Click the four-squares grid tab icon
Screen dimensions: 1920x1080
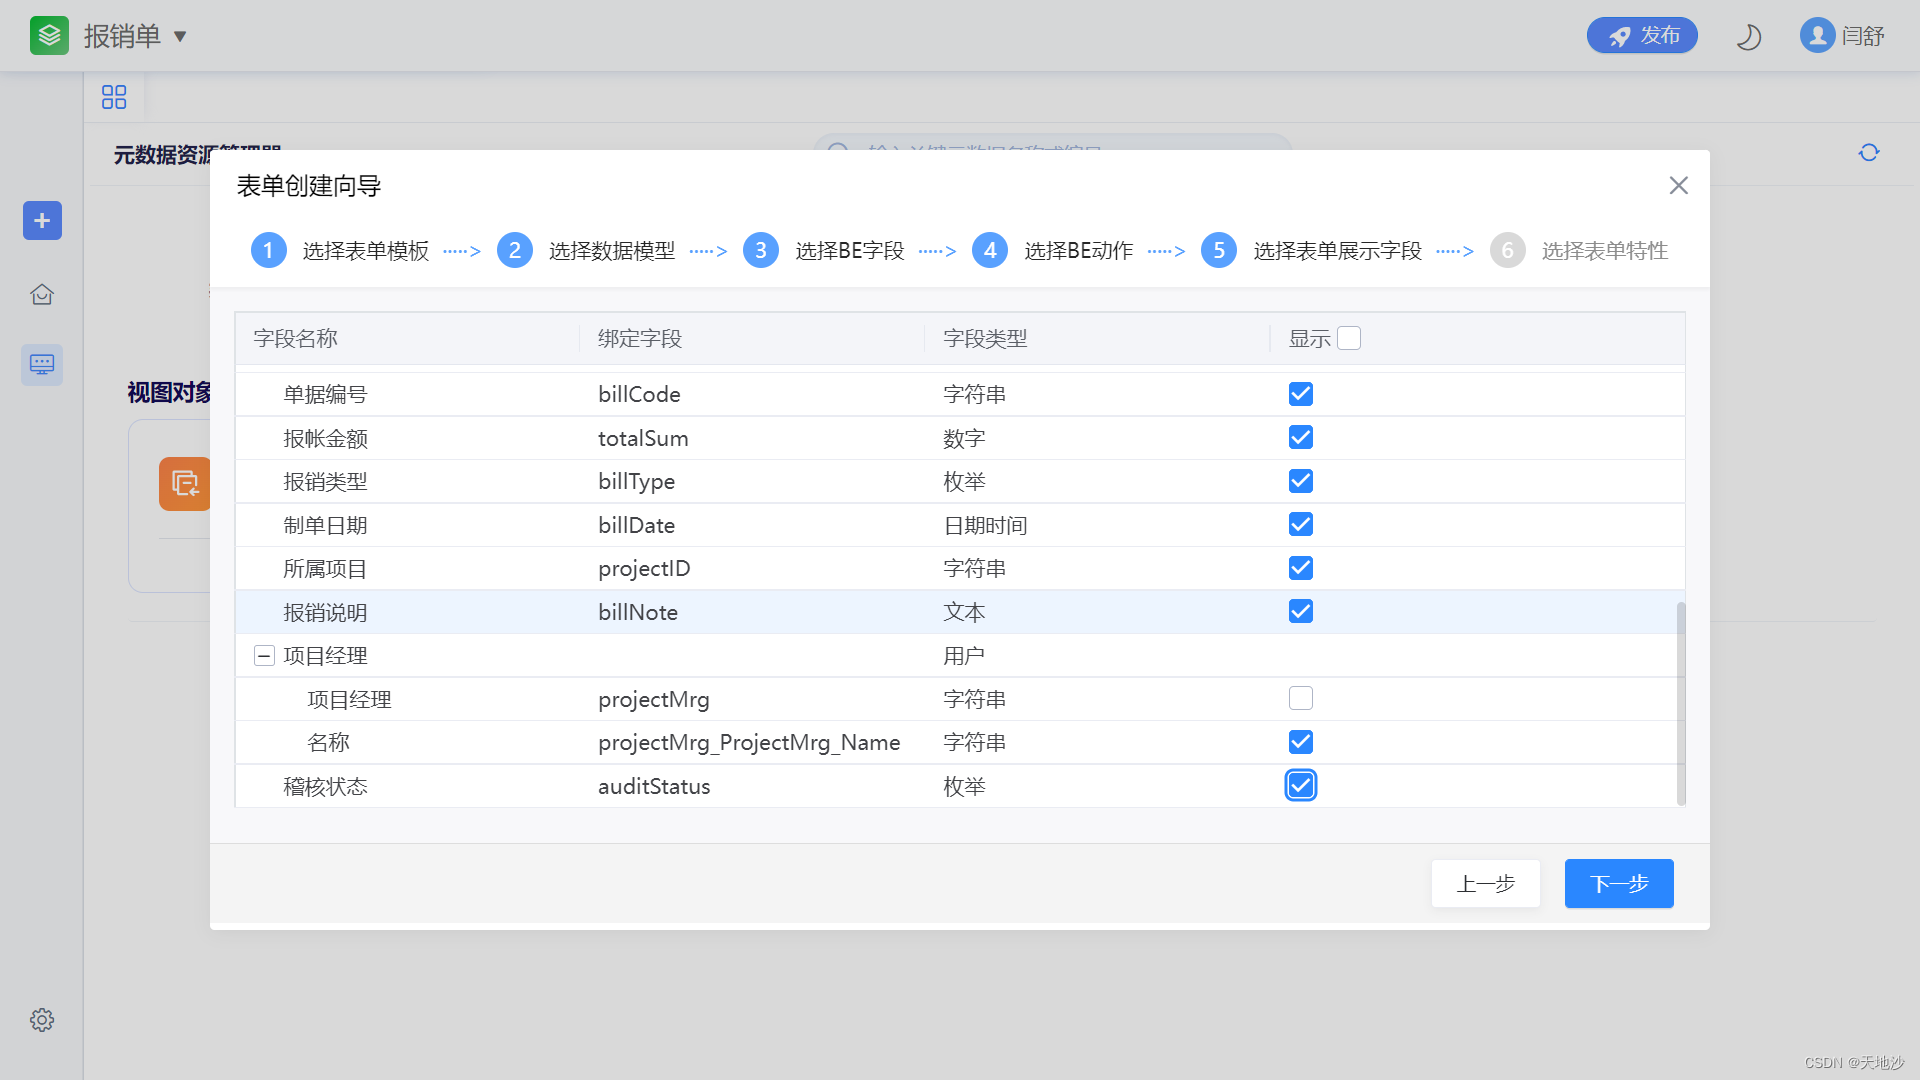pyautogui.click(x=114, y=97)
